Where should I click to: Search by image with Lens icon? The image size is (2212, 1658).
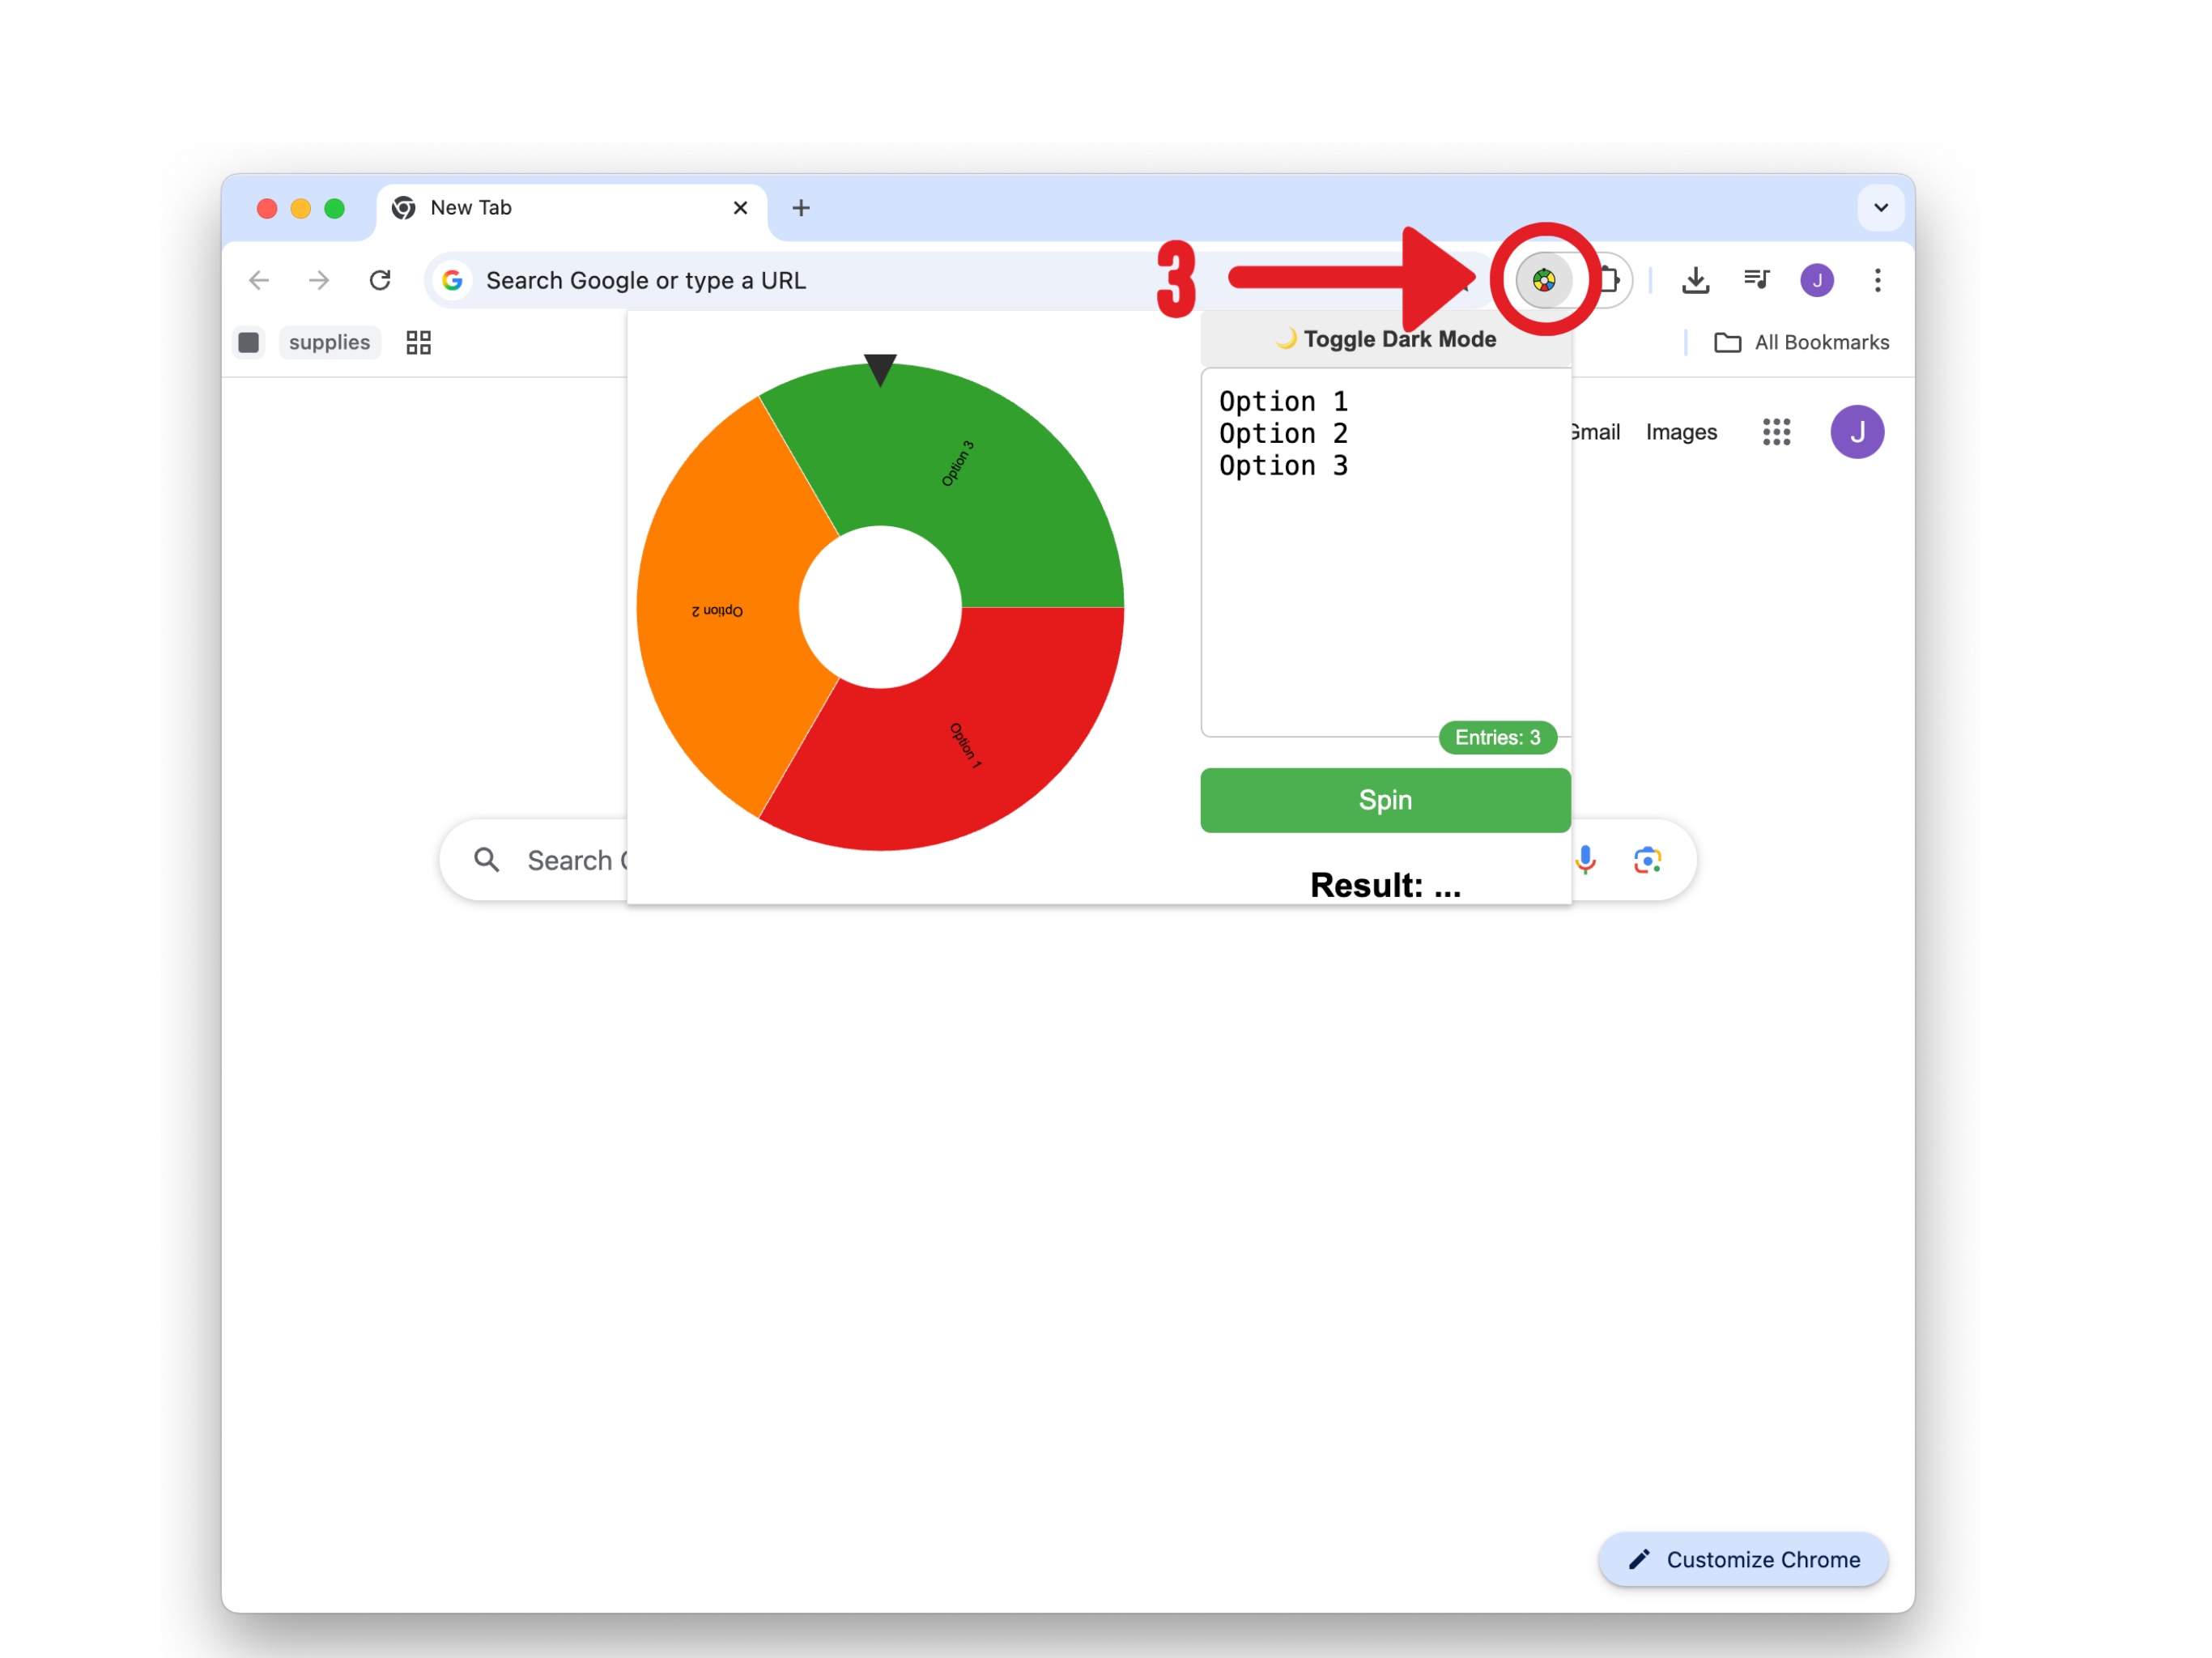[x=1647, y=860]
